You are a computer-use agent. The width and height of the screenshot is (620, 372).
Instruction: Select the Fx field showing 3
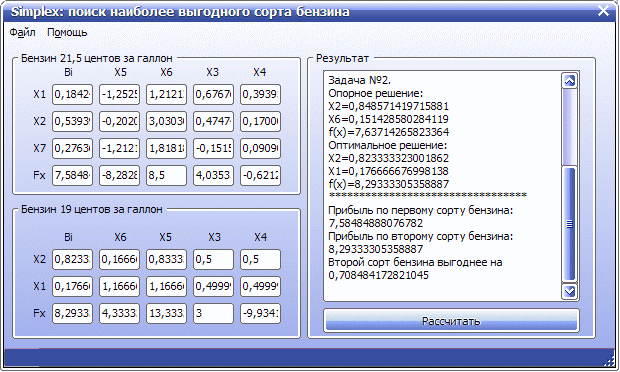(214, 313)
